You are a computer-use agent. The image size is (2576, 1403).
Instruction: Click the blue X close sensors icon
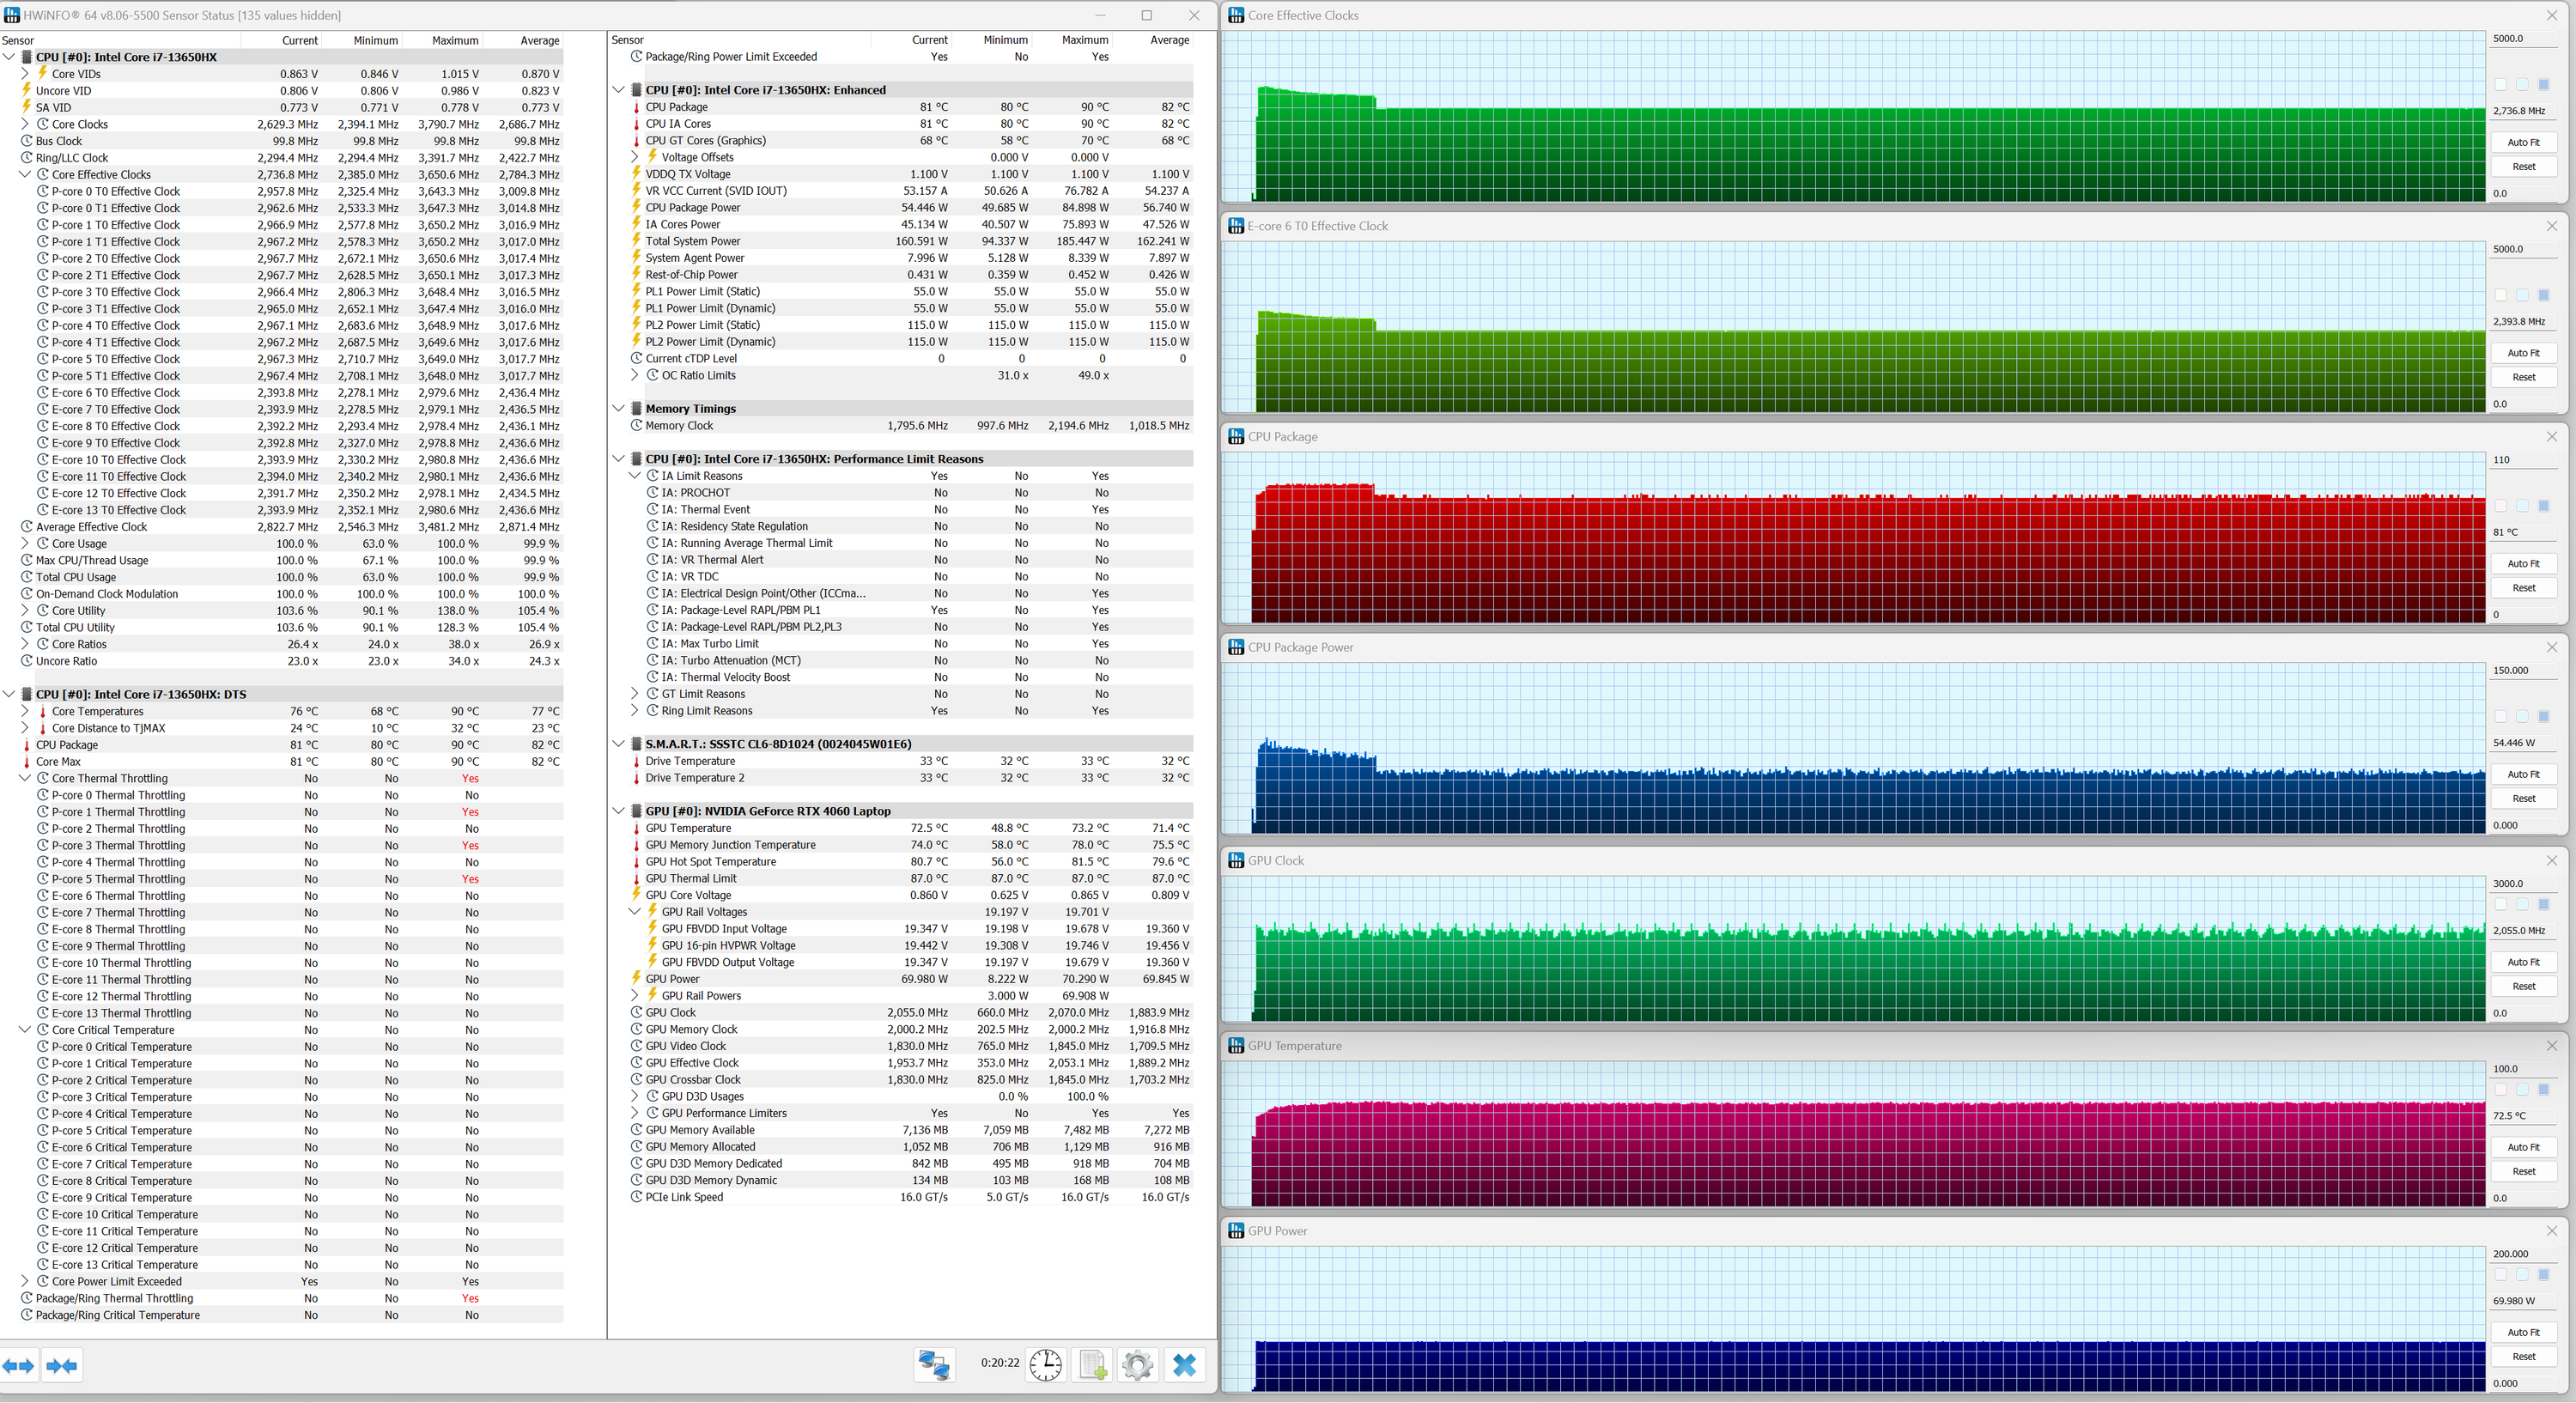(1184, 1364)
